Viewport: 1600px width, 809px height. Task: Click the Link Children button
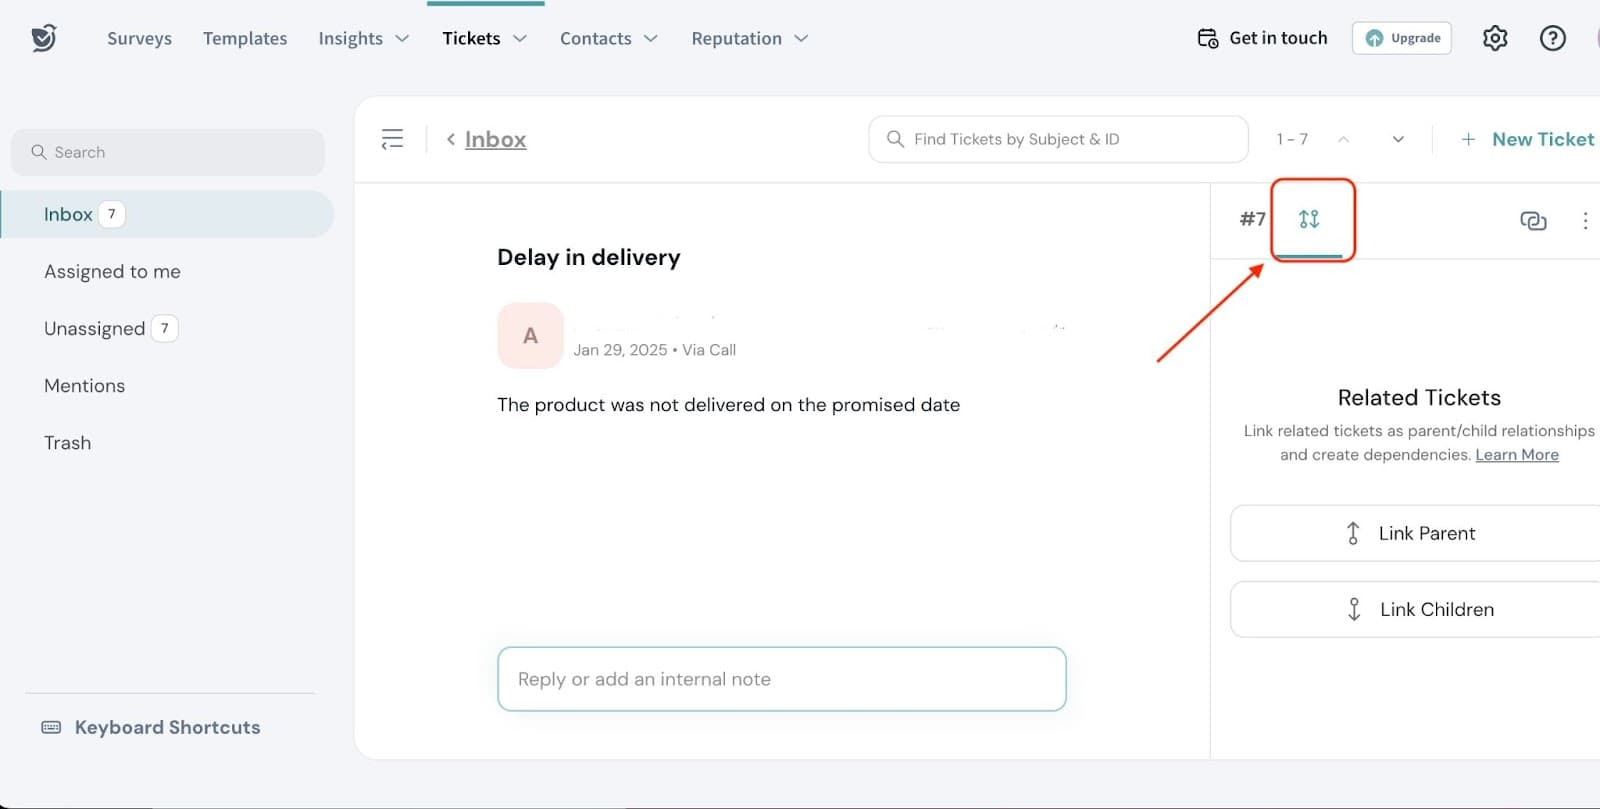1415,609
